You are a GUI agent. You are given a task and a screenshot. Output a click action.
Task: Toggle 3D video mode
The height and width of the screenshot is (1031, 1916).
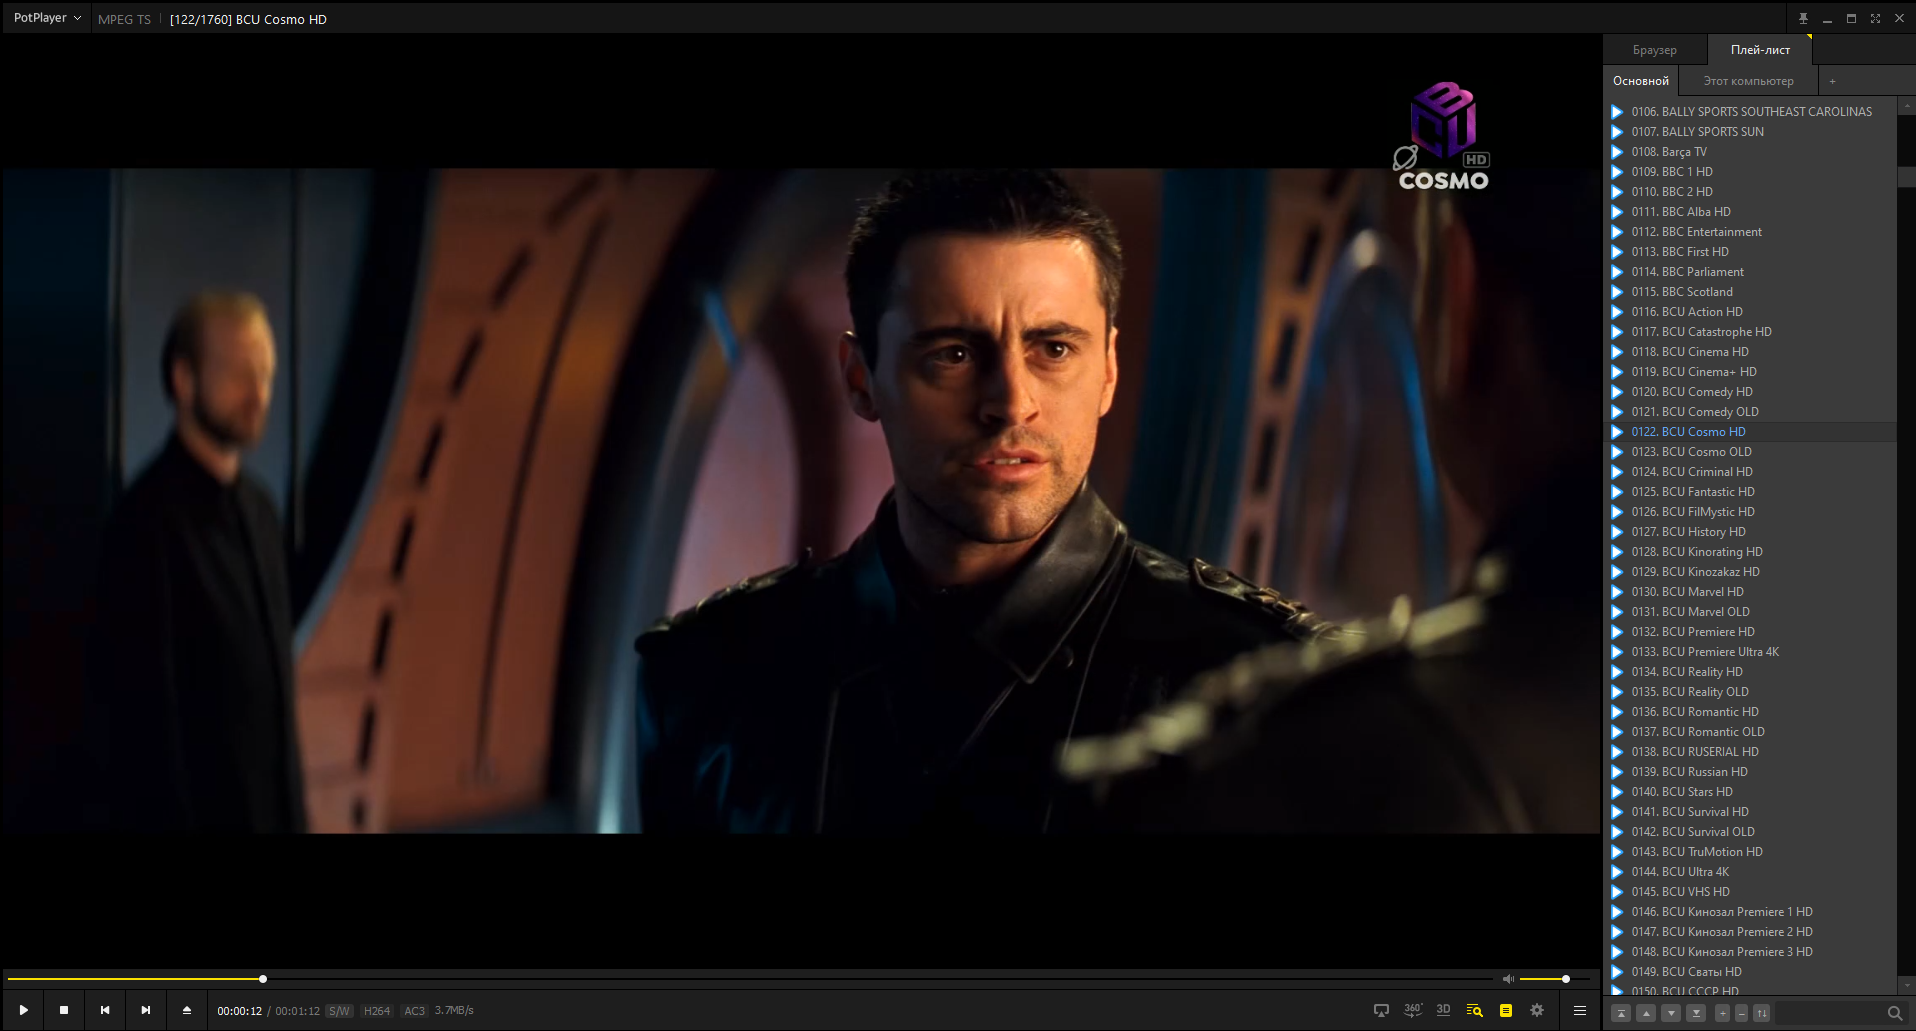click(x=1443, y=1010)
